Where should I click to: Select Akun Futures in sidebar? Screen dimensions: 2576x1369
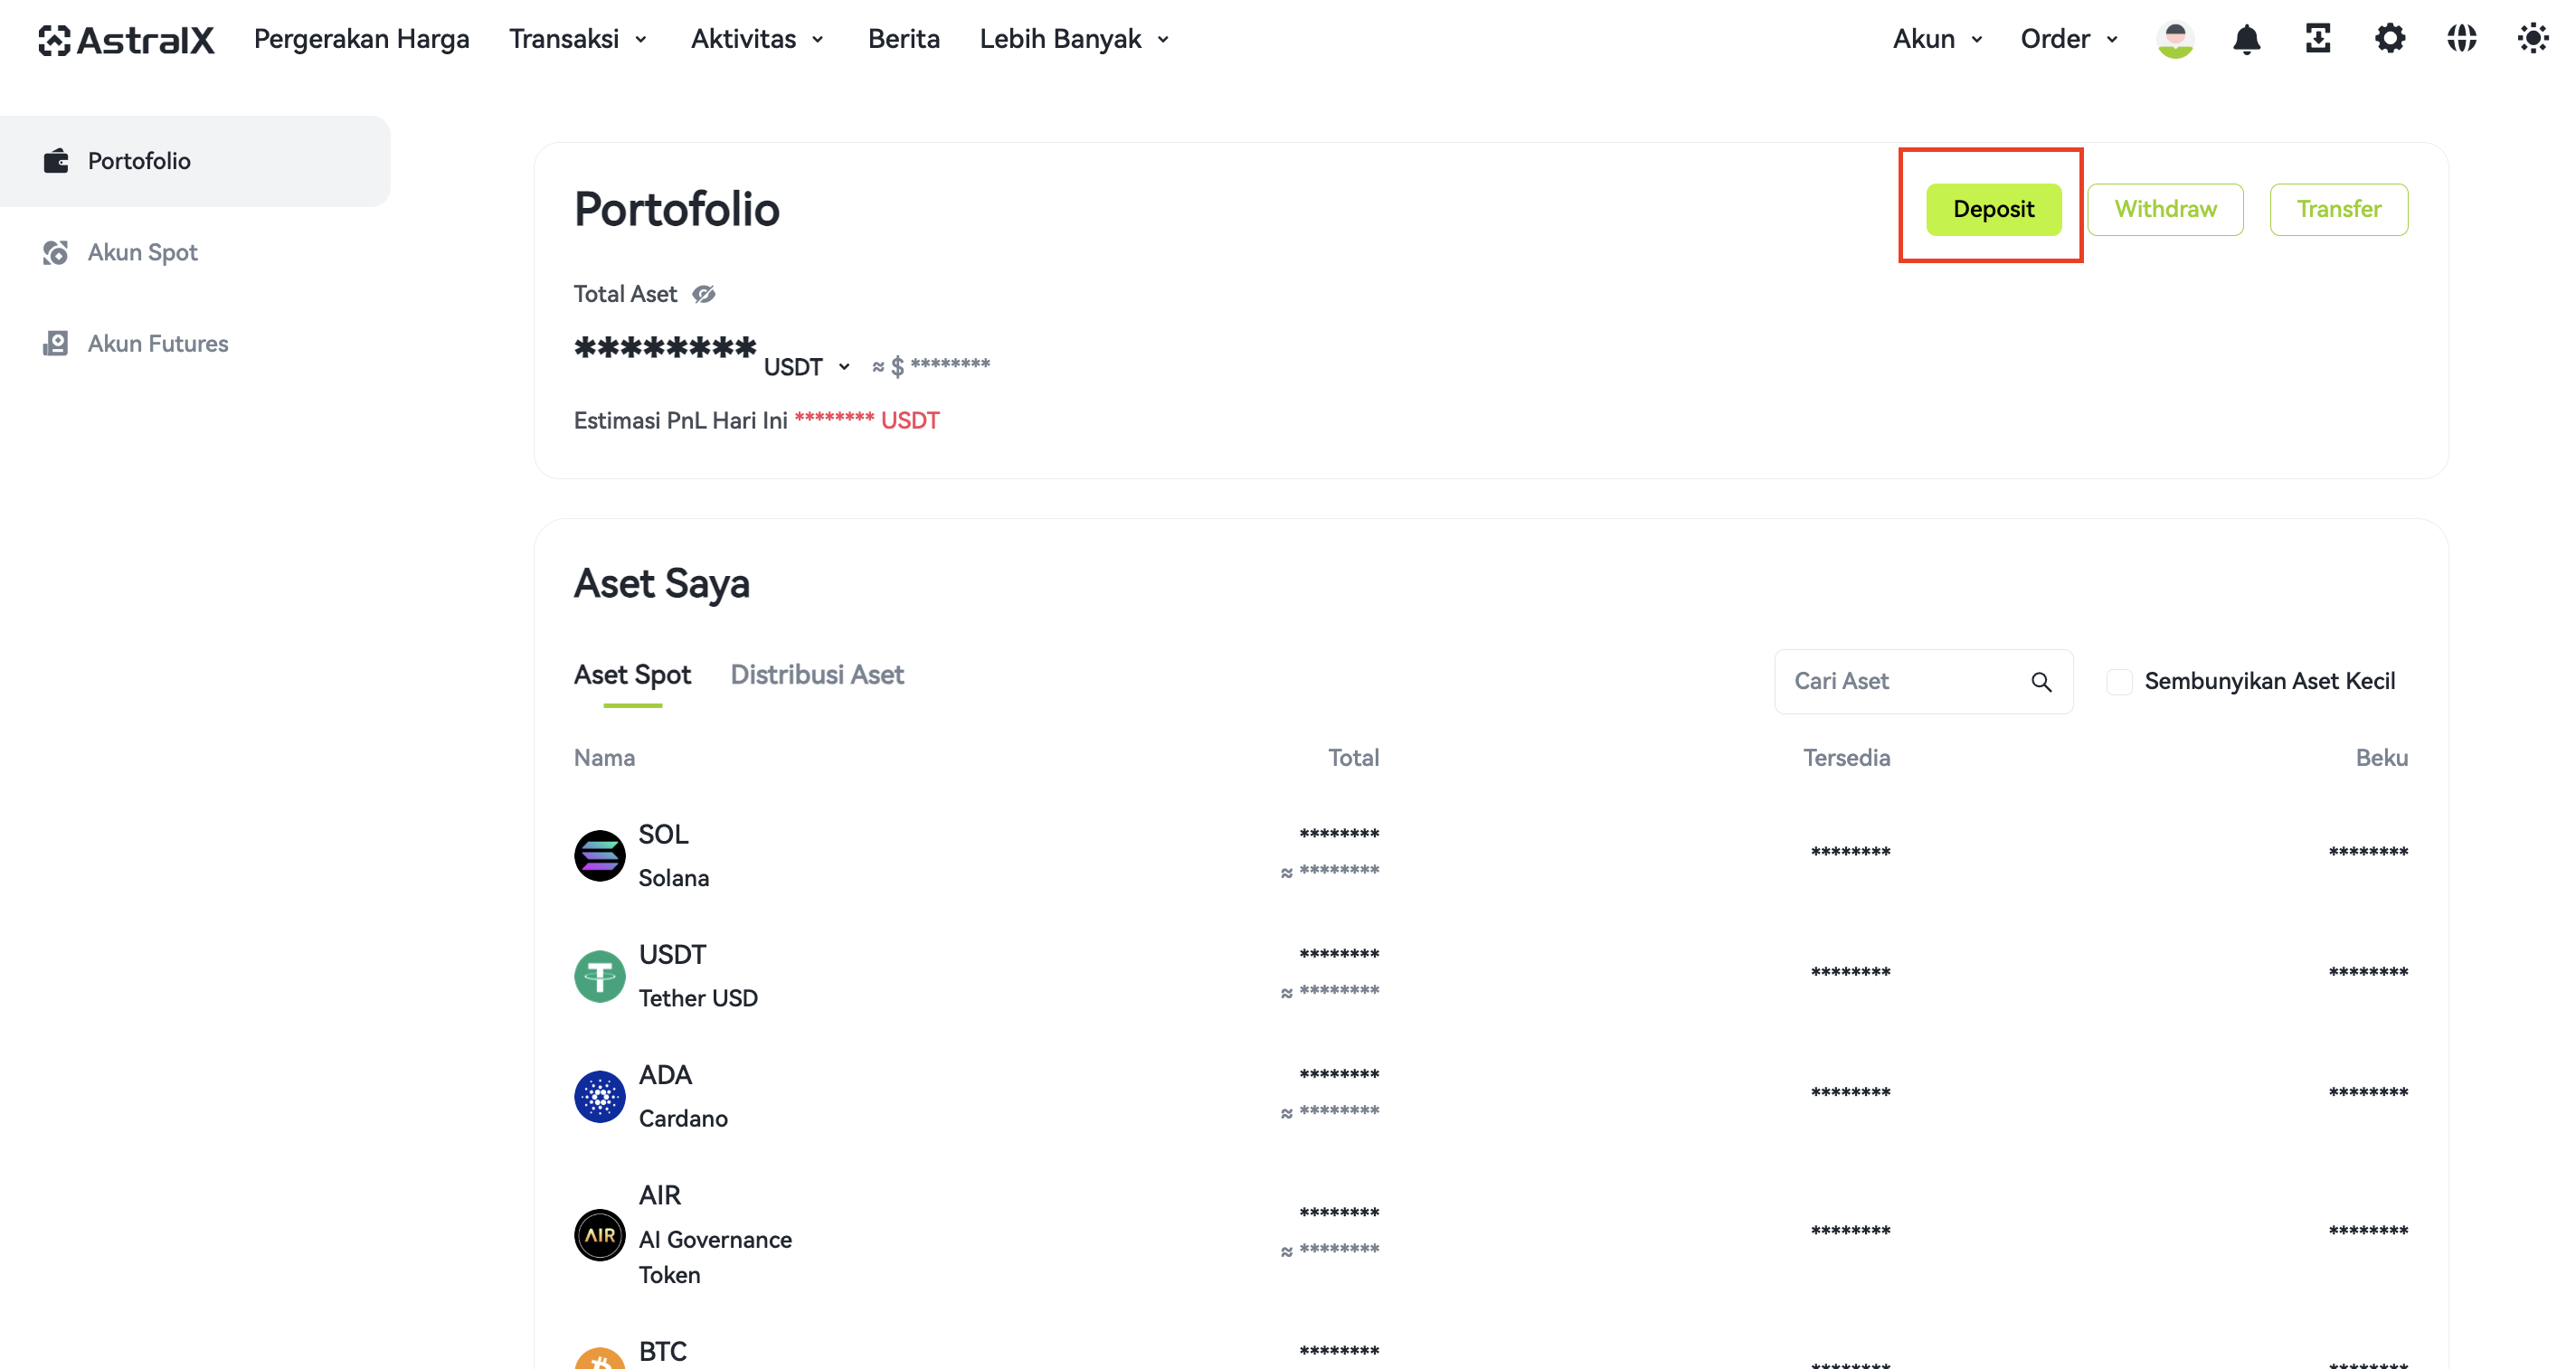click(x=158, y=344)
